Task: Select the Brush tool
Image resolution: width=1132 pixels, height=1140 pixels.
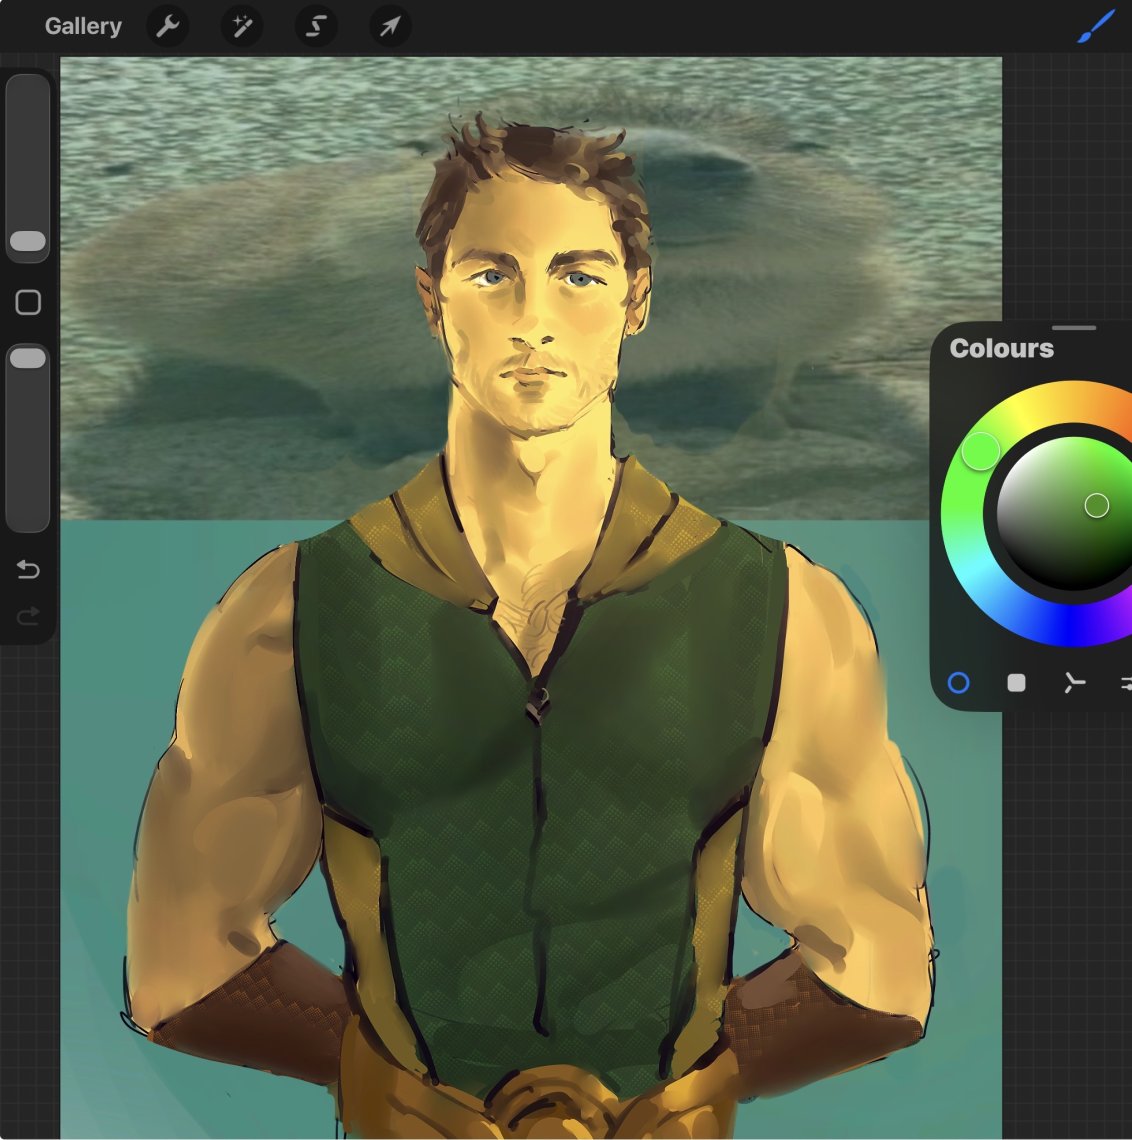Action: coord(1096,26)
